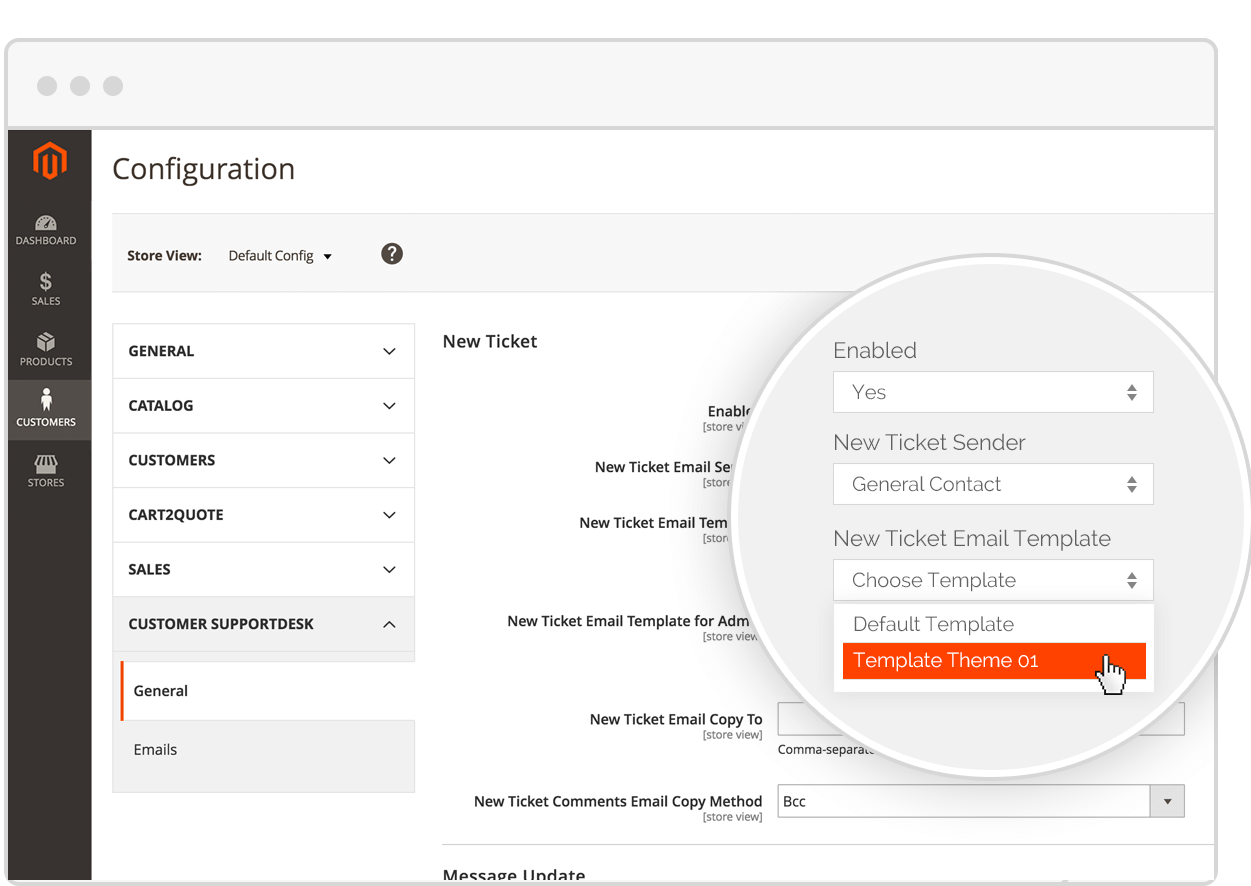Open the Products sidebar icon
The height and width of the screenshot is (886, 1251).
[x=46, y=350]
